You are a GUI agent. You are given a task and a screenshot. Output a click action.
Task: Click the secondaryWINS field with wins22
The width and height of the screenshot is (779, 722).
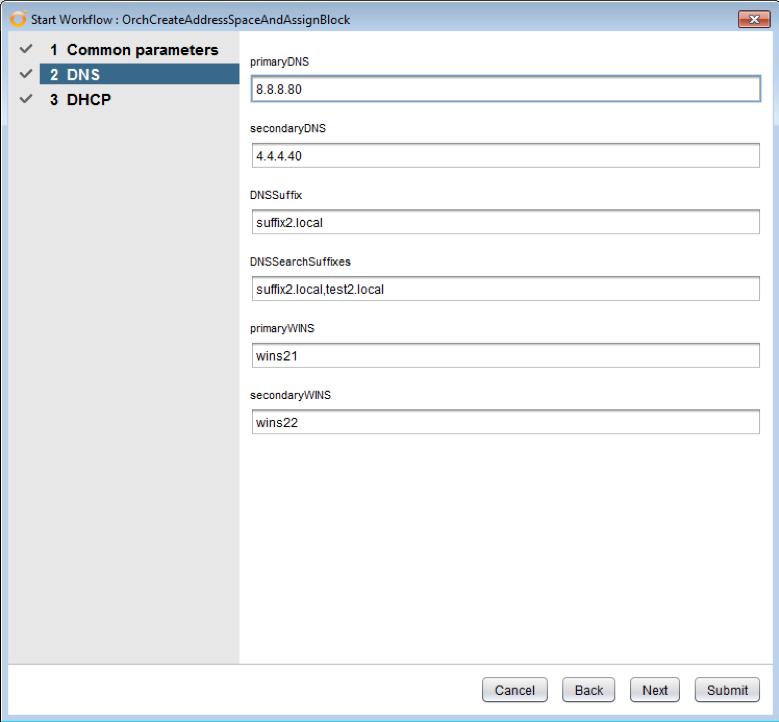[x=505, y=422]
